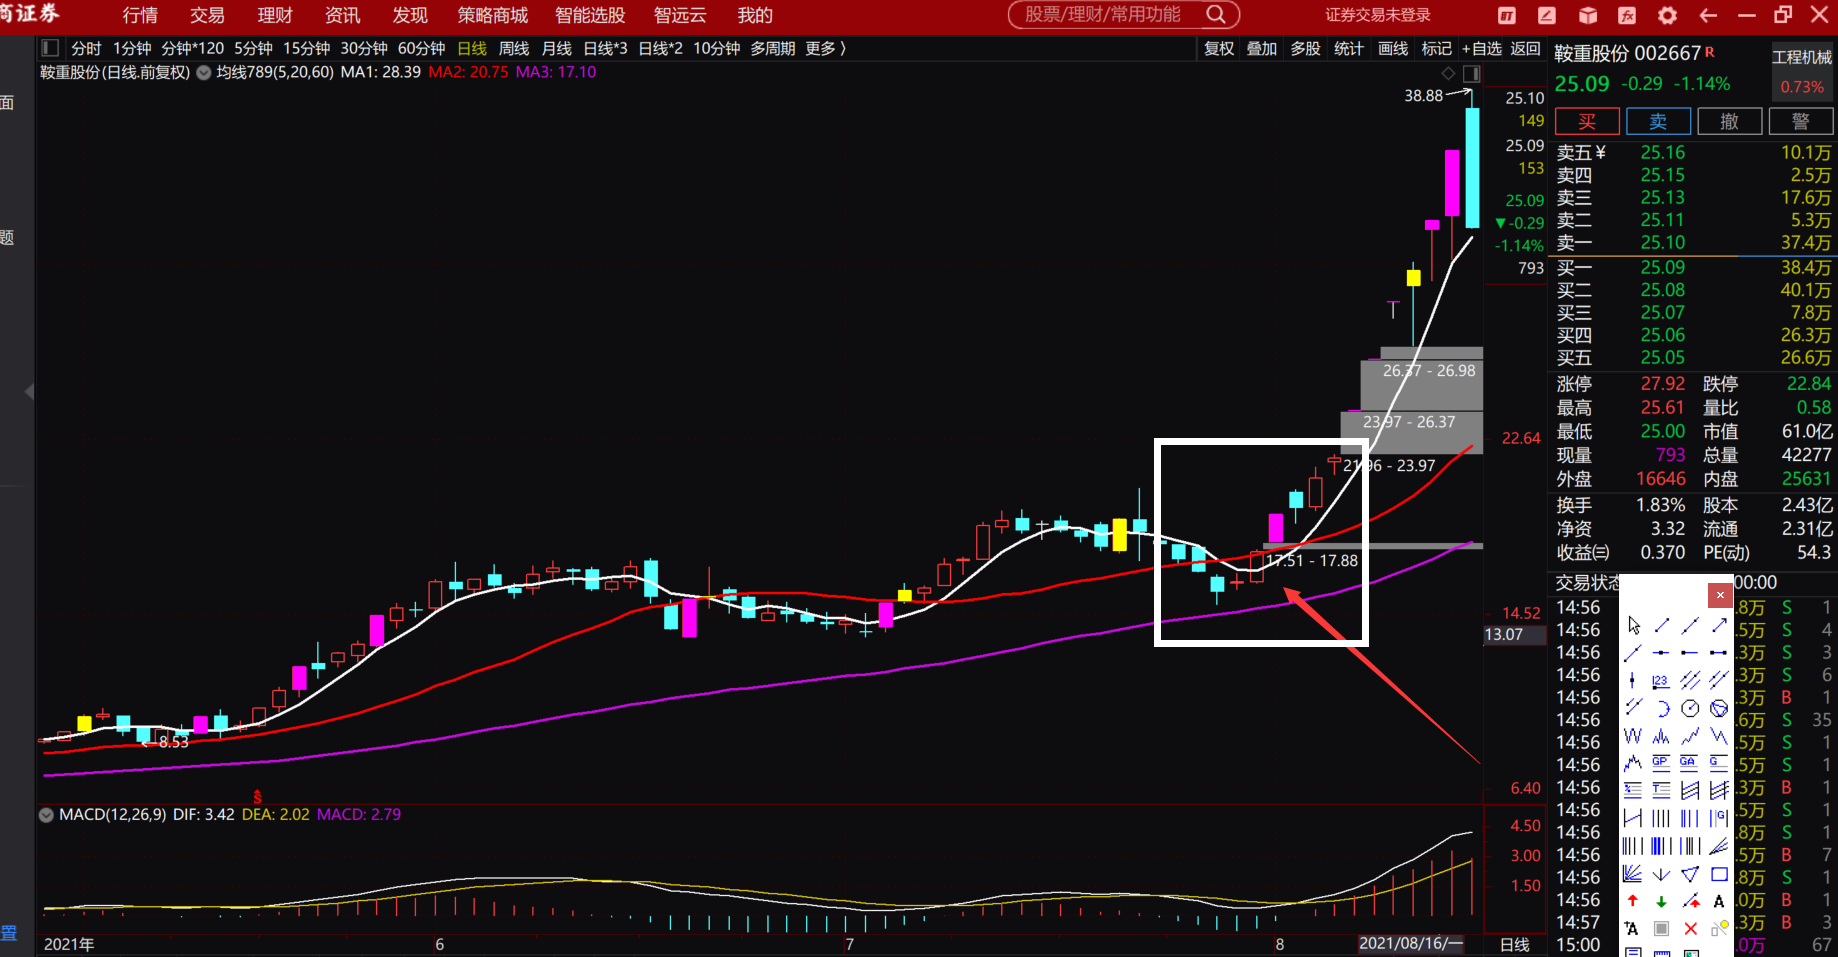Select the pointer cursor drawing tool
Viewport: 1838px width, 957px height.
1633,625
